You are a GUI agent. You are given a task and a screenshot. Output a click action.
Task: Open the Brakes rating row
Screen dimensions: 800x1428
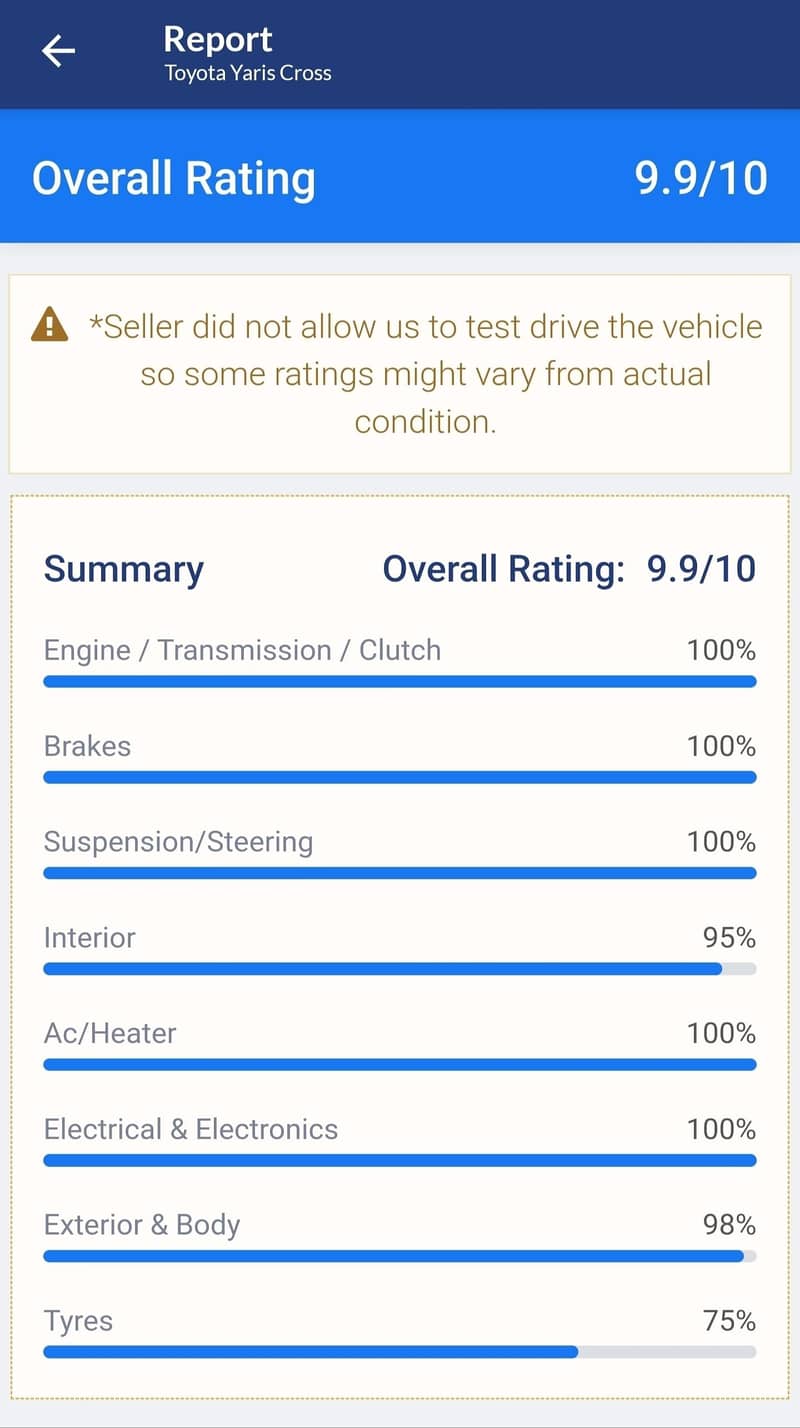(x=87, y=746)
